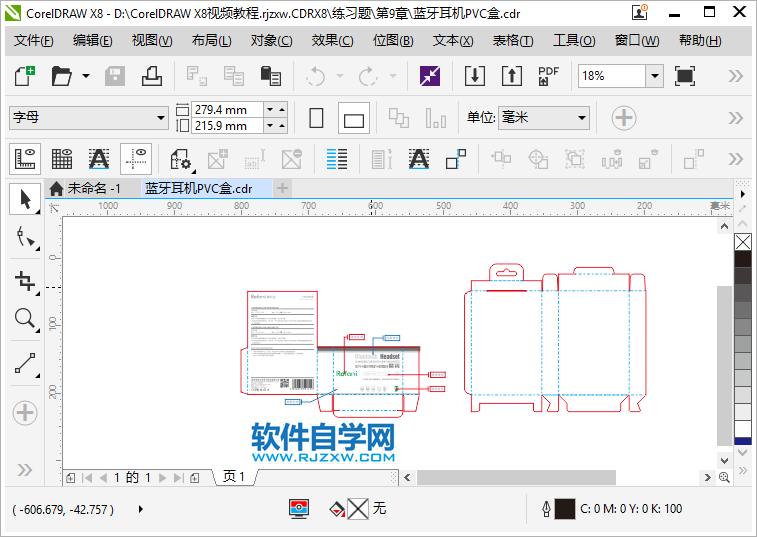Click the page width 279.4 mm field
This screenshot has width=757, height=537.
(x=227, y=110)
